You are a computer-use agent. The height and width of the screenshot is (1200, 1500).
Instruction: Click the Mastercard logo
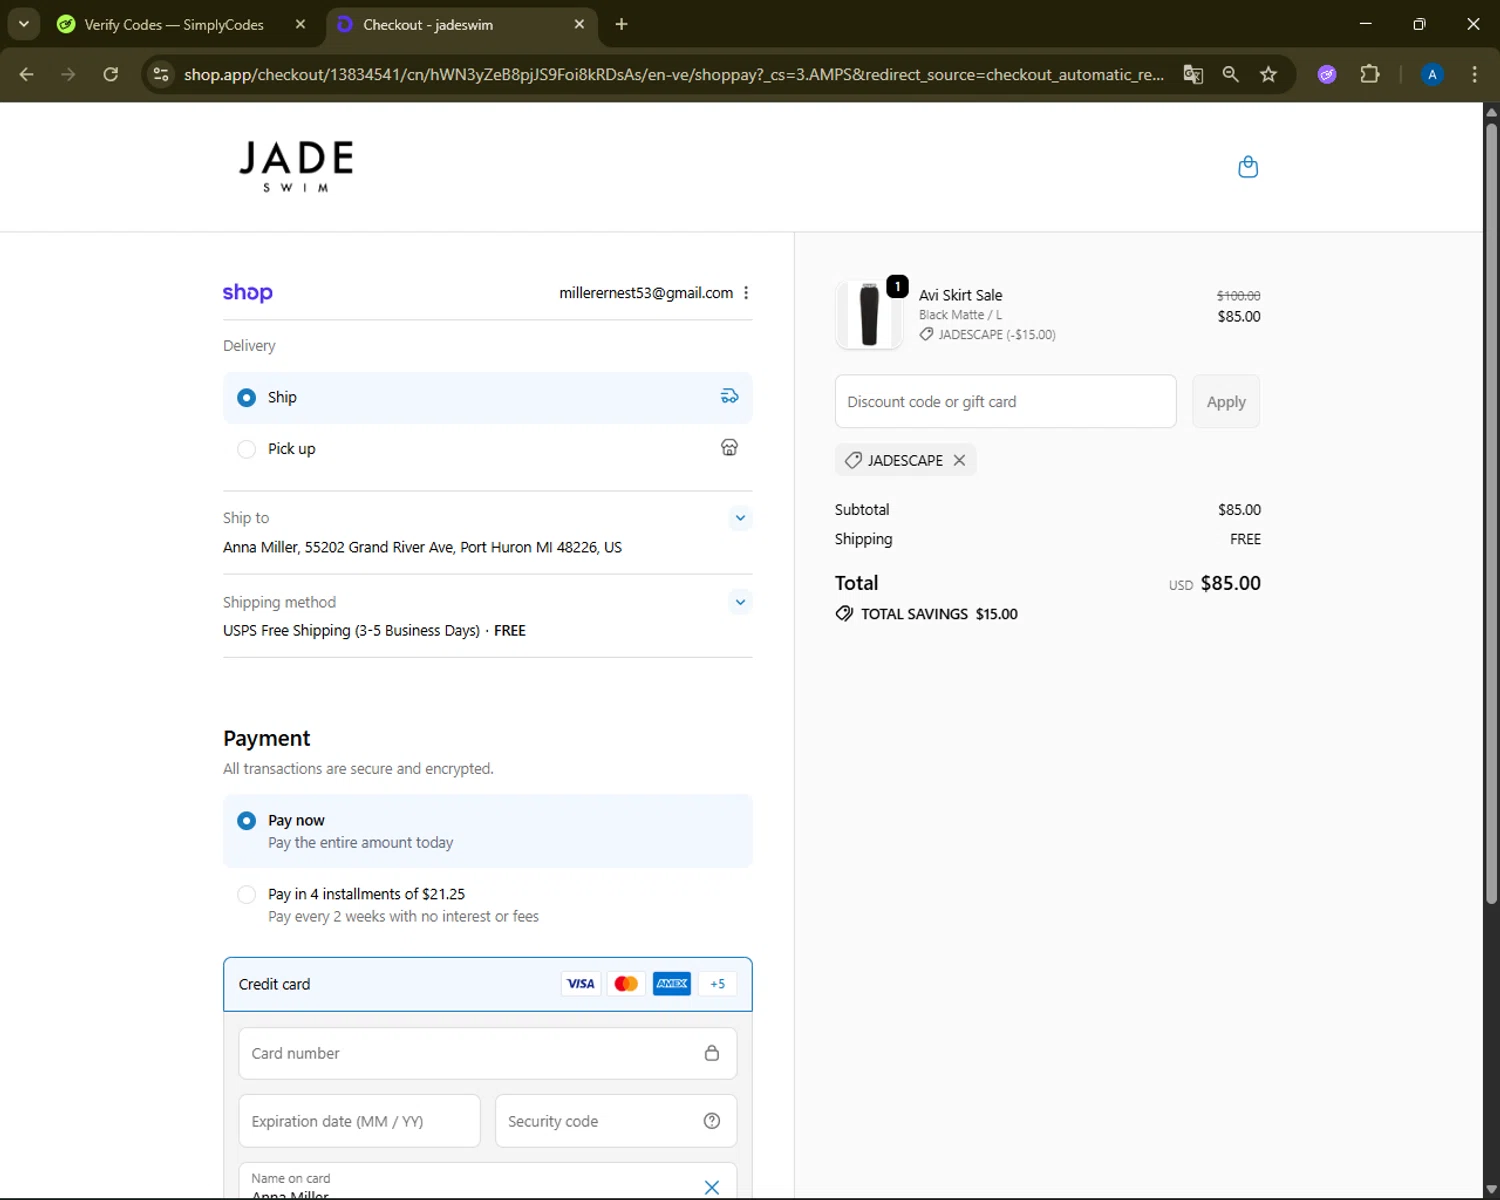626,984
